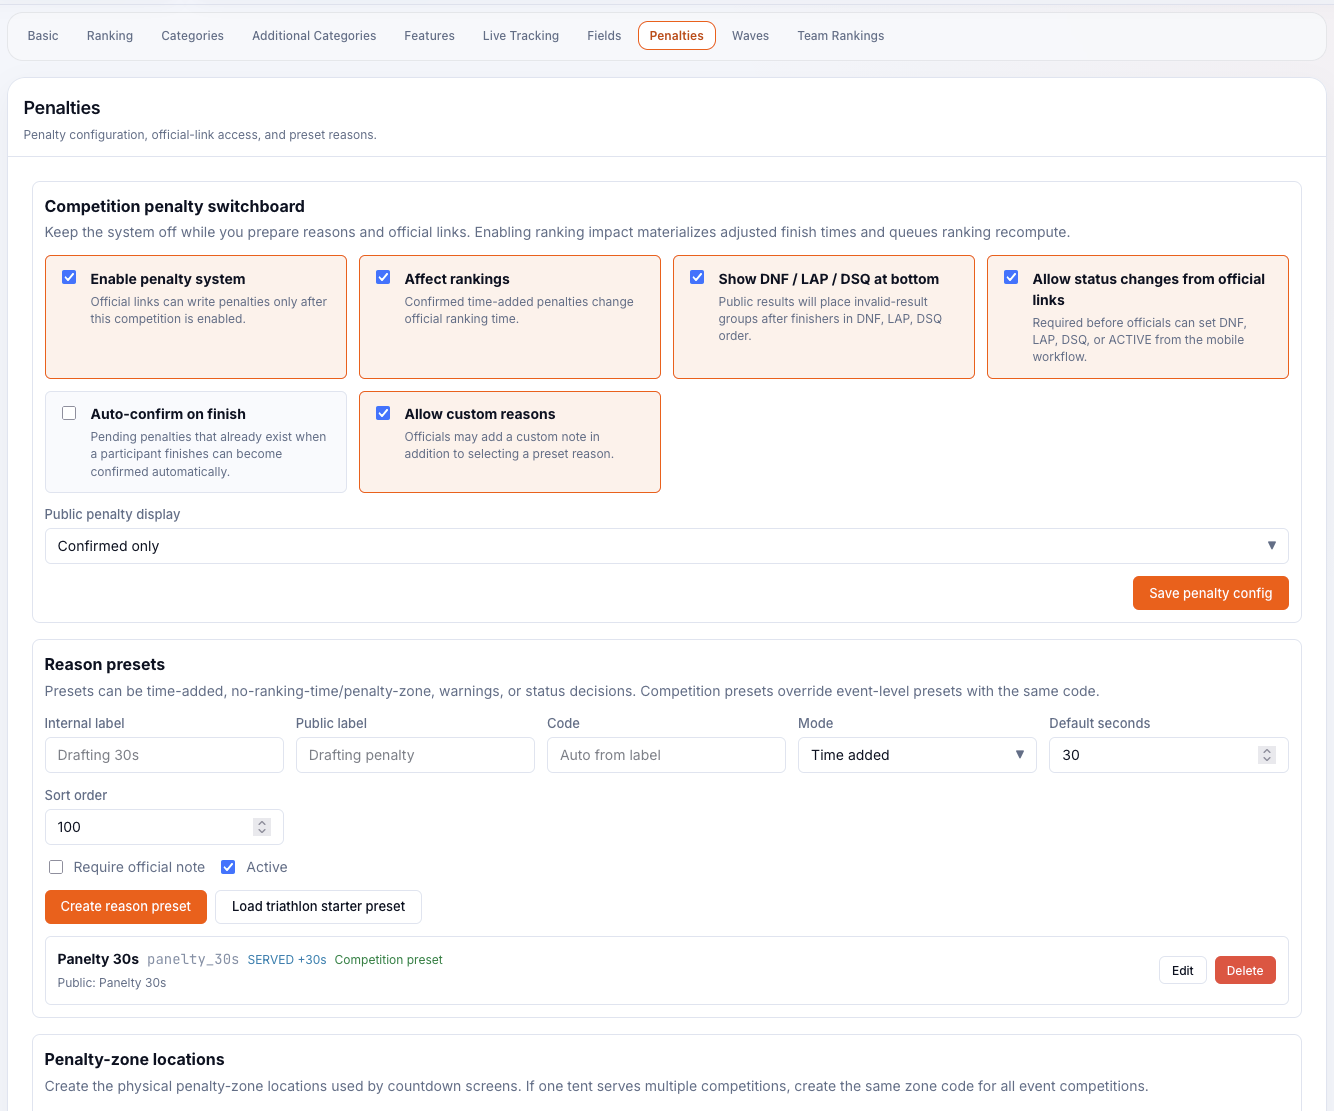Uncheck the Active checkbox

point(228,867)
